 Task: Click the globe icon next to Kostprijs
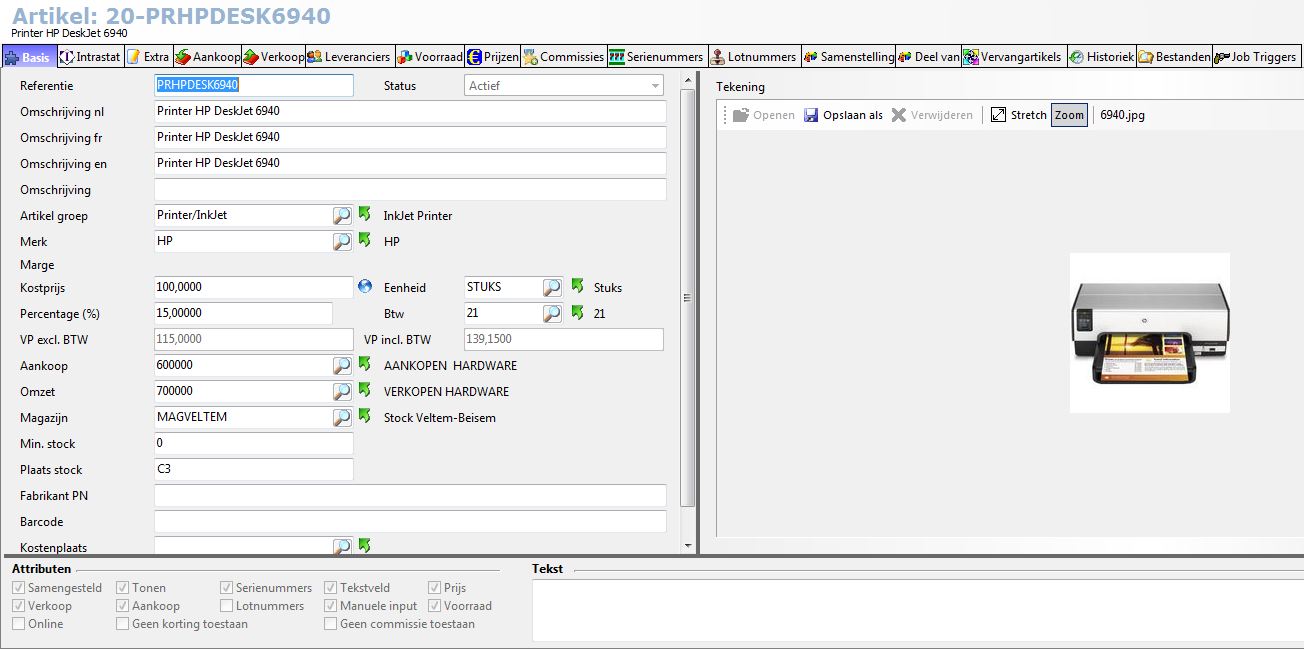pos(365,287)
